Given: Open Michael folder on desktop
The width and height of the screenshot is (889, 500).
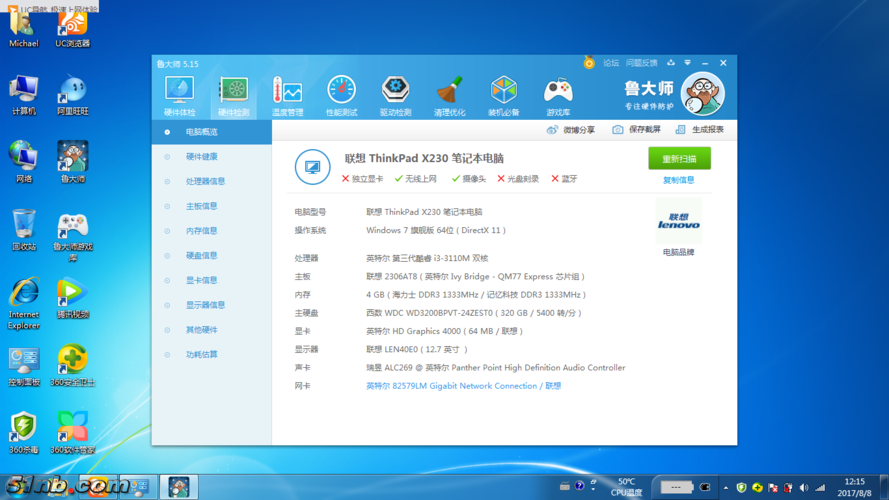Looking at the screenshot, I should (23, 29).
